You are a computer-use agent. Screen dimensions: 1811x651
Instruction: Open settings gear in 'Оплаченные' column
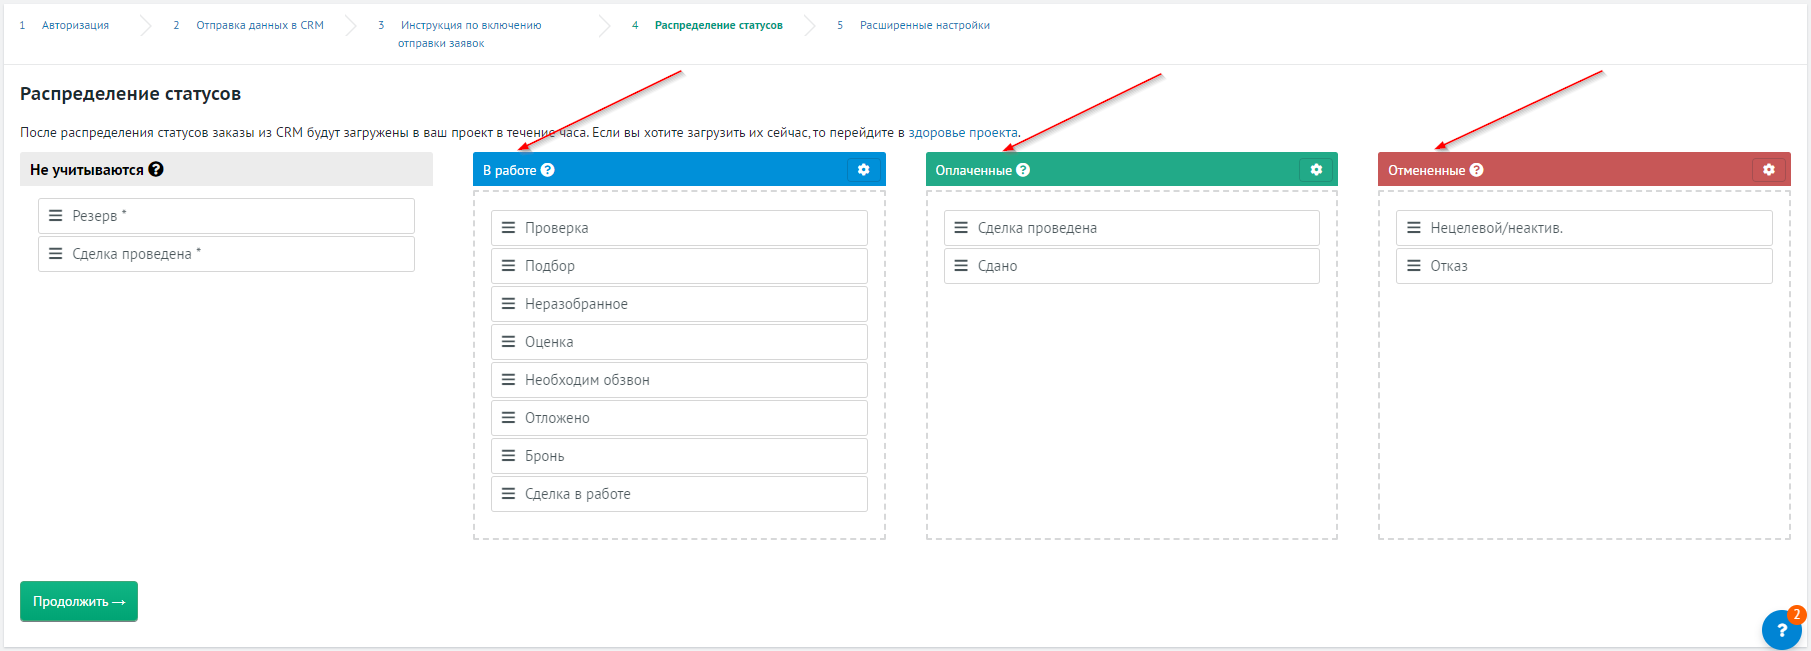tap(1316, 170)
